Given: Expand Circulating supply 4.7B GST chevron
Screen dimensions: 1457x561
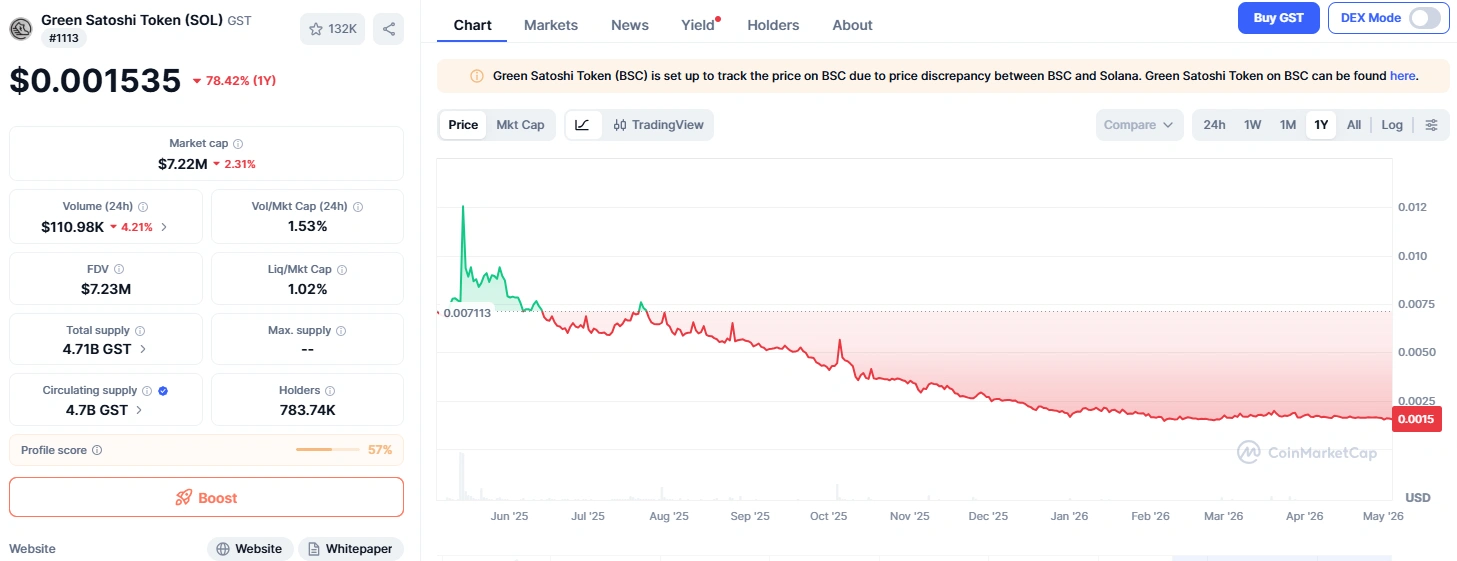Looking at the screenshot, I should [139, 410].
